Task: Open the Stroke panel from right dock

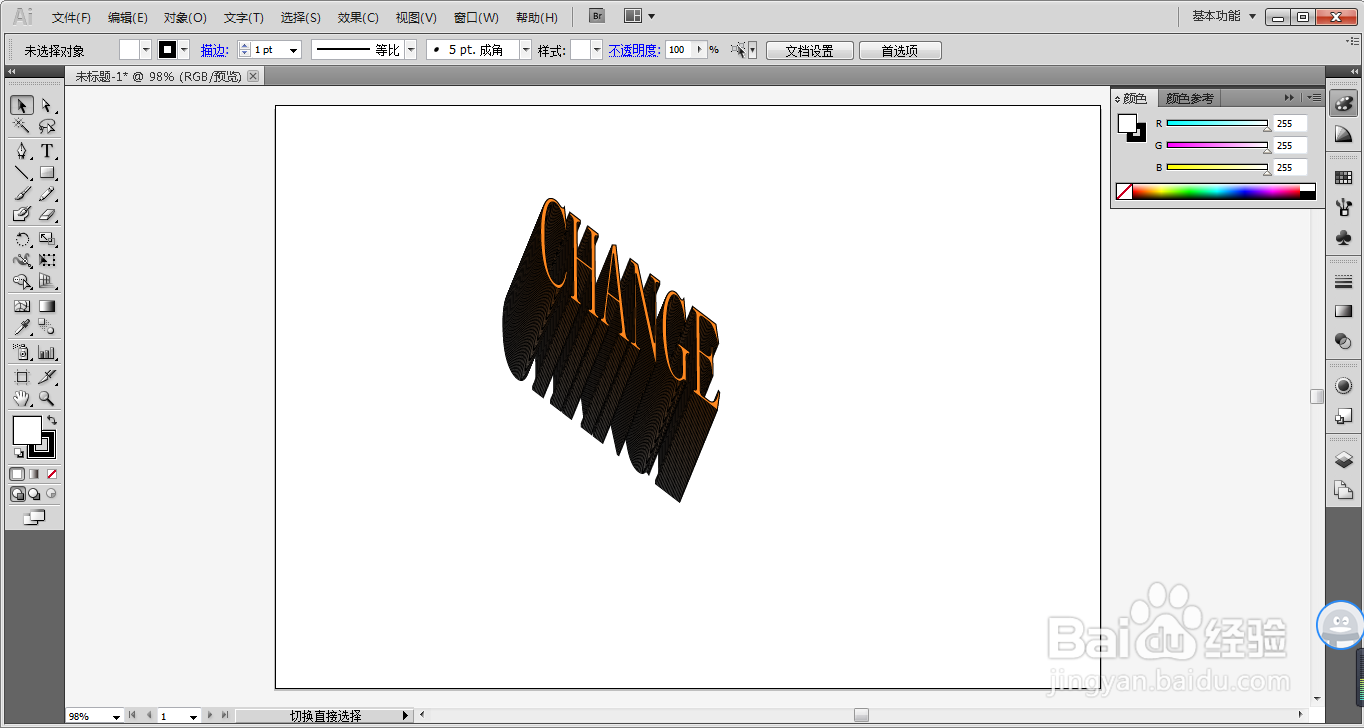Action: (1343, 283)
